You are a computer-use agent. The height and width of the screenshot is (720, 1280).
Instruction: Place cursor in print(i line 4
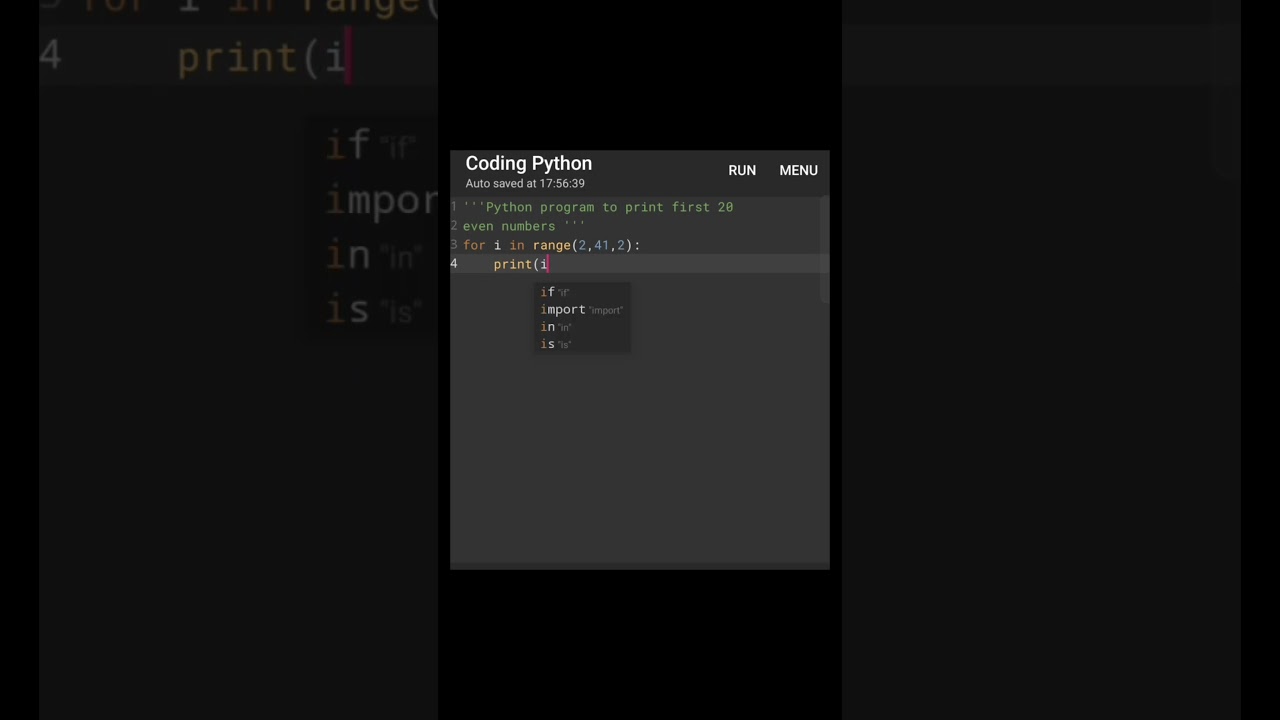coord(521,264)
